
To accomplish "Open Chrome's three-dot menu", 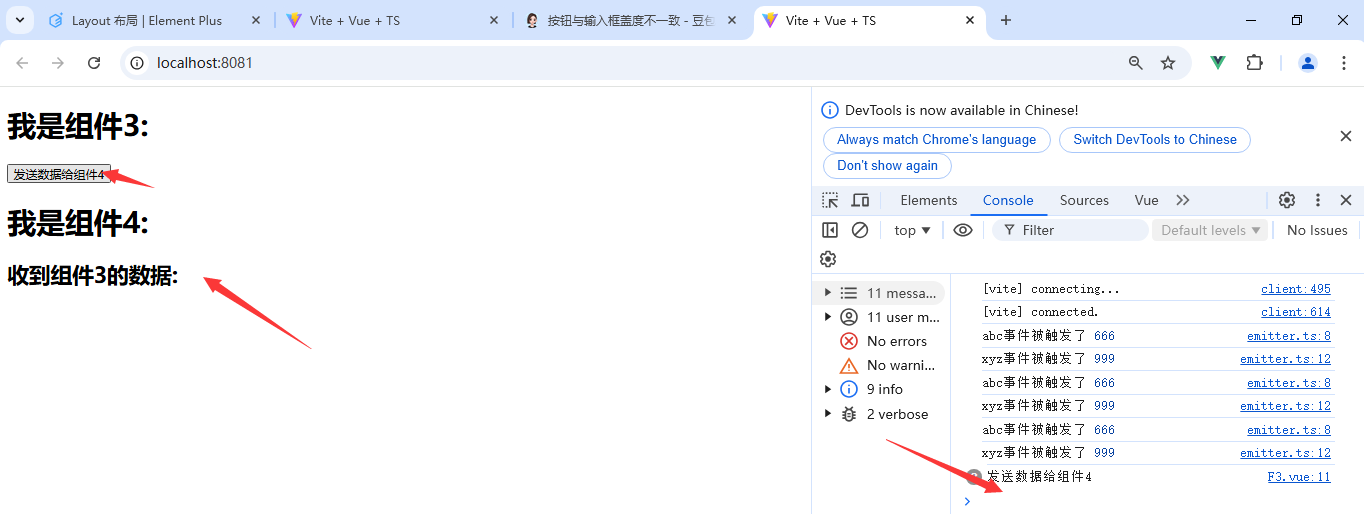I will click(x=1342, y=63).
